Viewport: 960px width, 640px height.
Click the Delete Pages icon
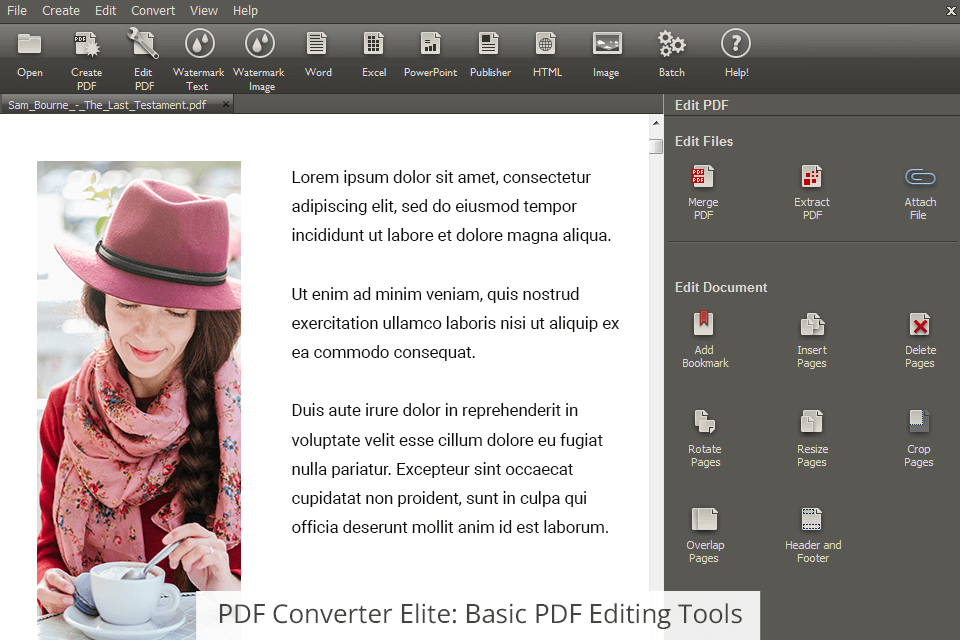[920, 324]
